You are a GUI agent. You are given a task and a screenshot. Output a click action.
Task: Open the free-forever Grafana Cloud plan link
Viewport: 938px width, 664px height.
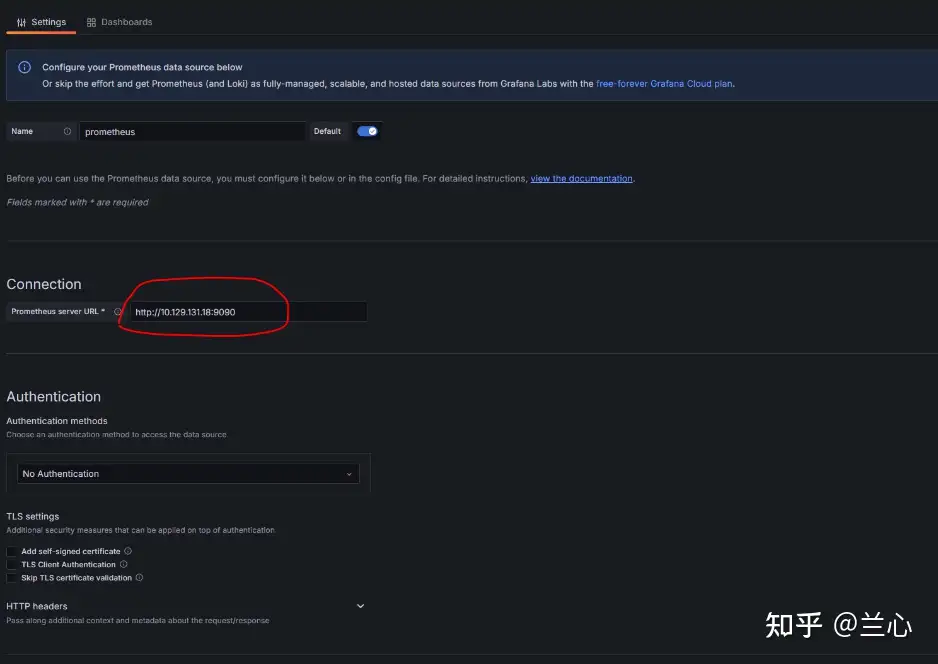pos(664,84)
